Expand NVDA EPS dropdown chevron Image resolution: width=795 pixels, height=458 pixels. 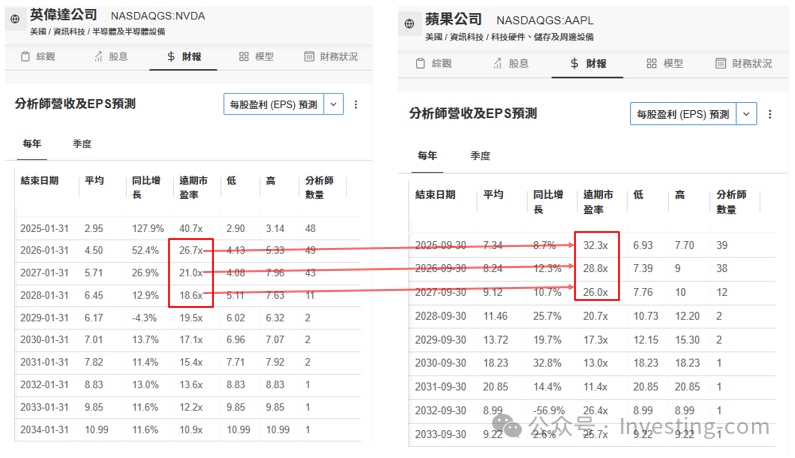pyautogui.click(x=334, y=104)
